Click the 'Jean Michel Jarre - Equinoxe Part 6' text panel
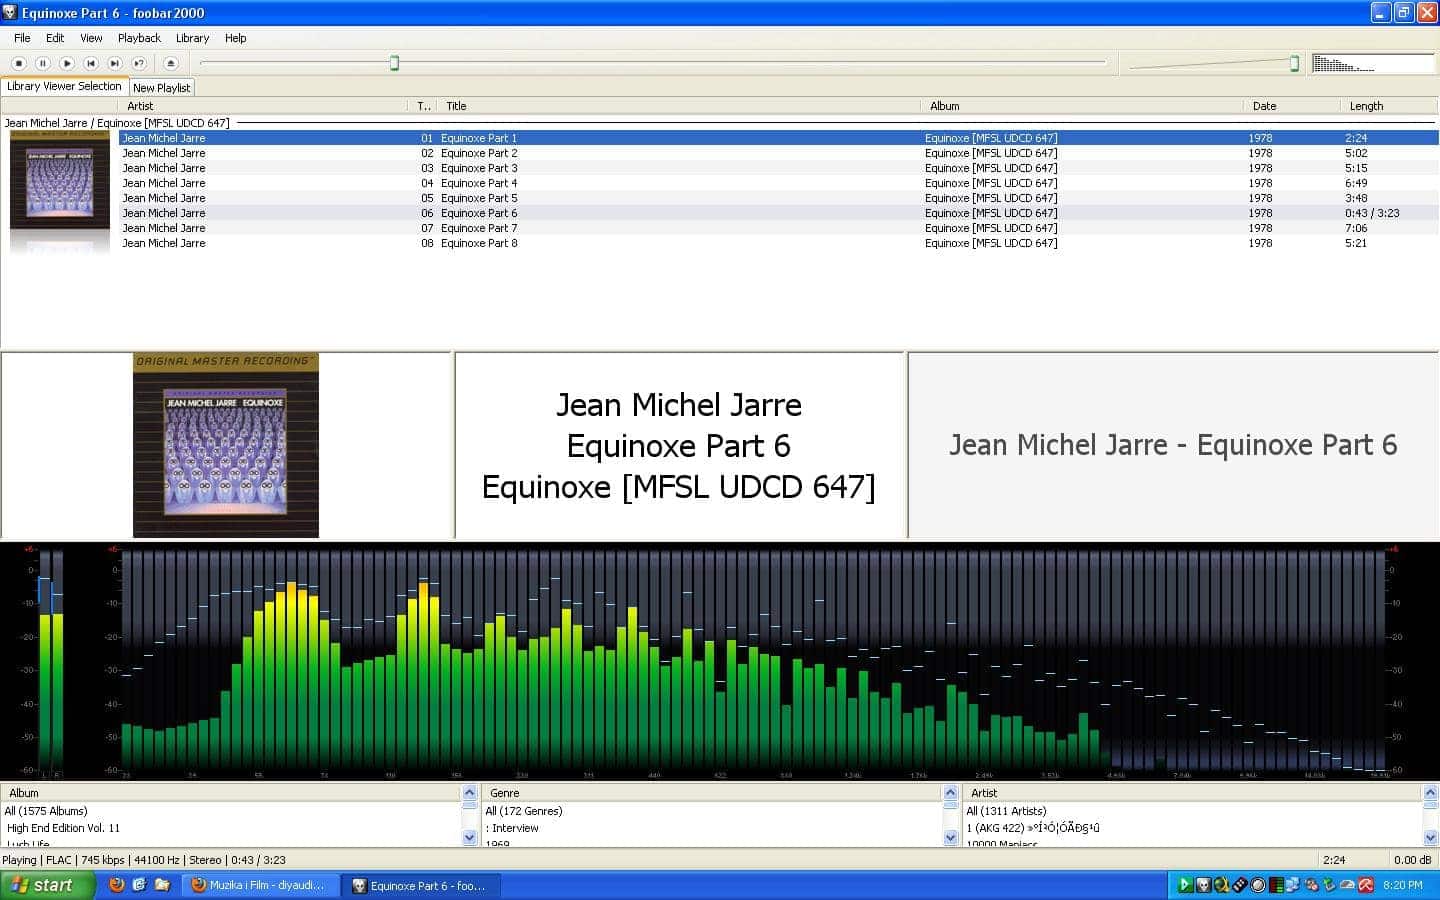The height and width of the screenshot is (900, 1440). 1173,445
